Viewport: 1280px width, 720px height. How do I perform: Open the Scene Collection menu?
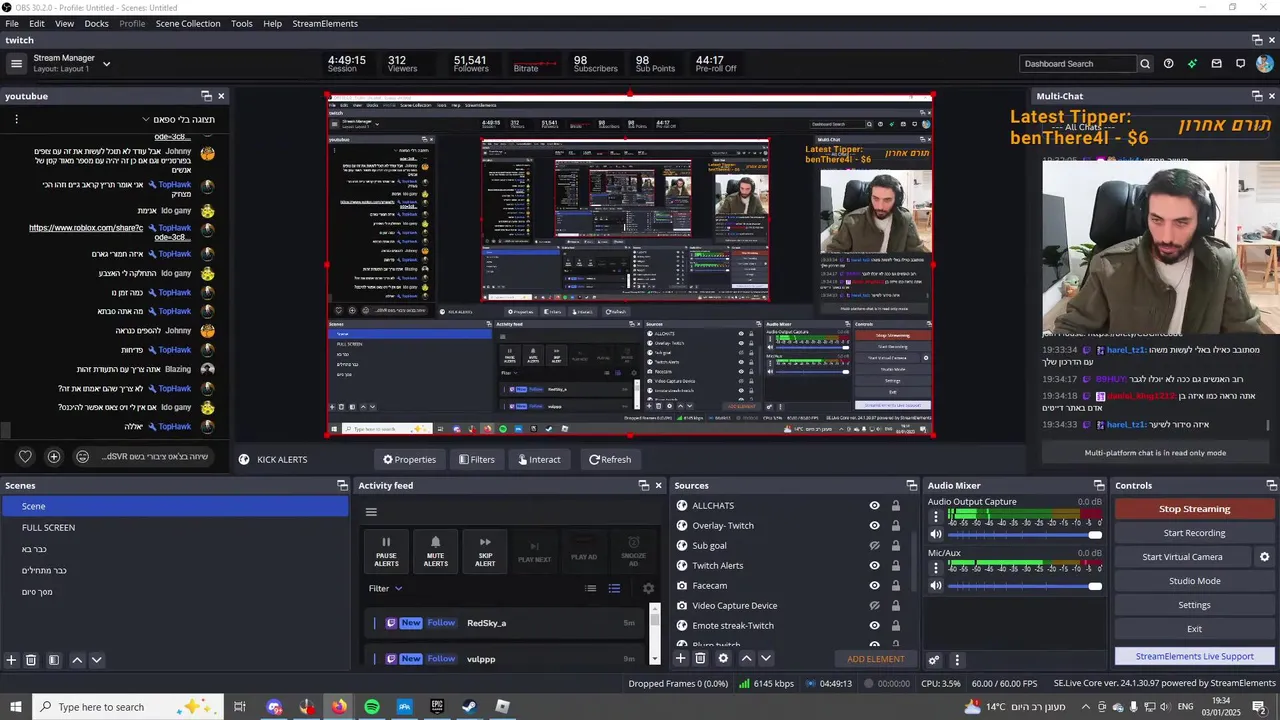(x=188, y=23)
